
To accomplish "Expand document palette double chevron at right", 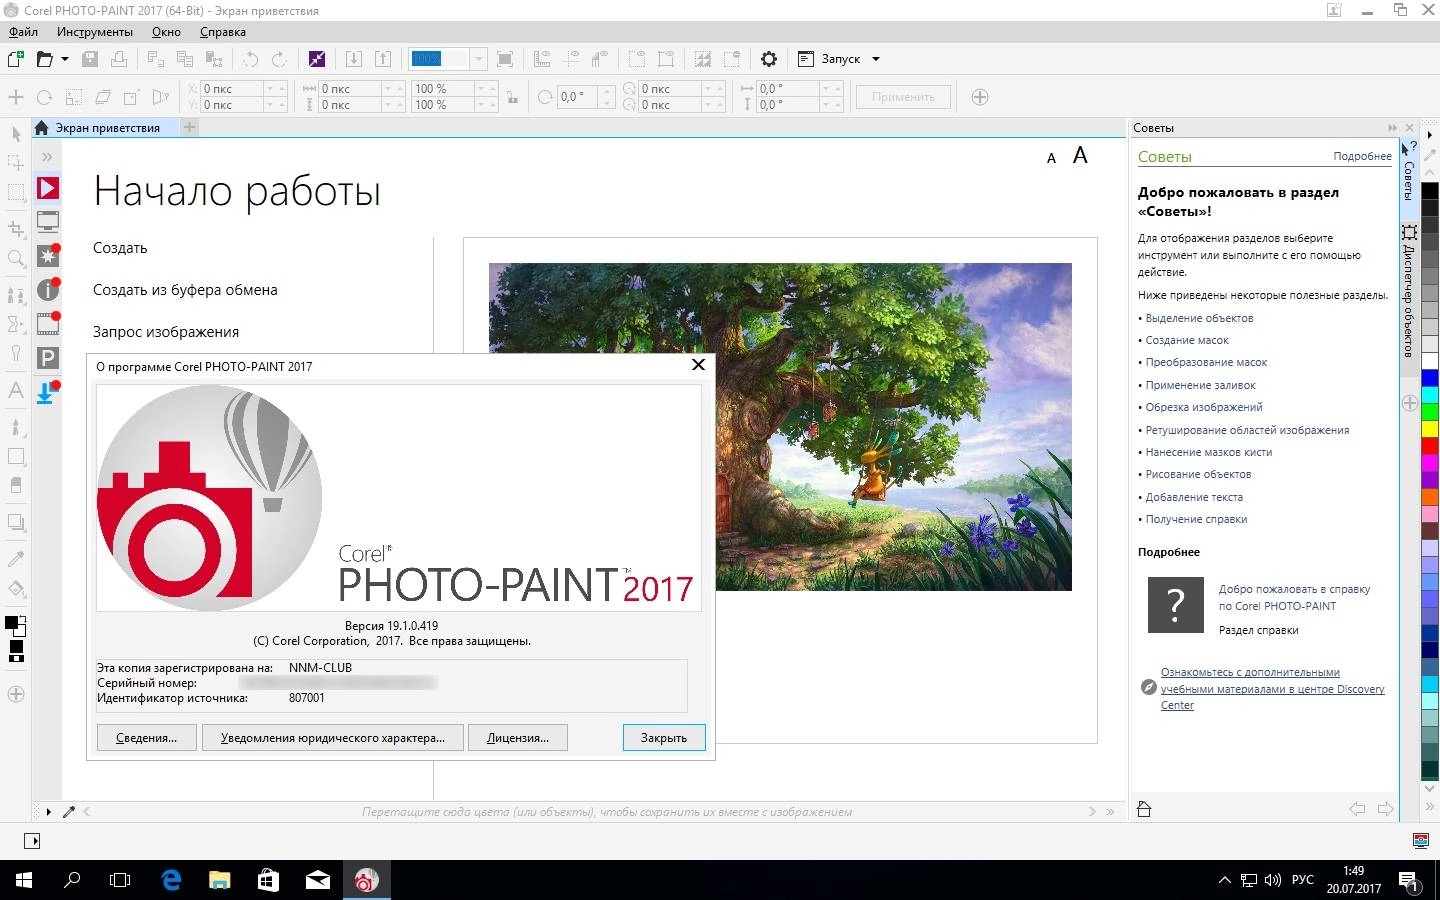I will [x=1110, y=812].
